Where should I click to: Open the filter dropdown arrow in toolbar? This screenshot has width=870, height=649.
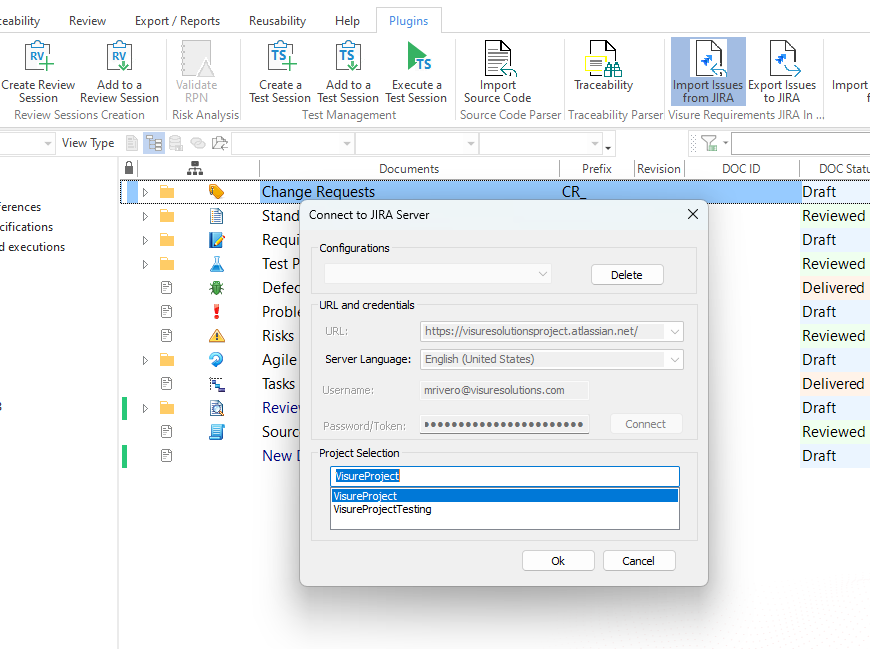click(725, 143)
